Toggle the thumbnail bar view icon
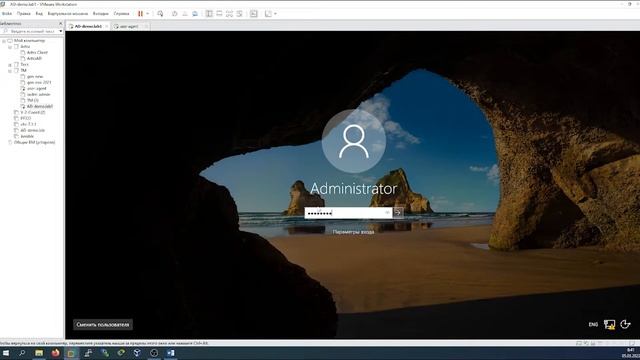The image size is (640, 360). tap(219, 14)
